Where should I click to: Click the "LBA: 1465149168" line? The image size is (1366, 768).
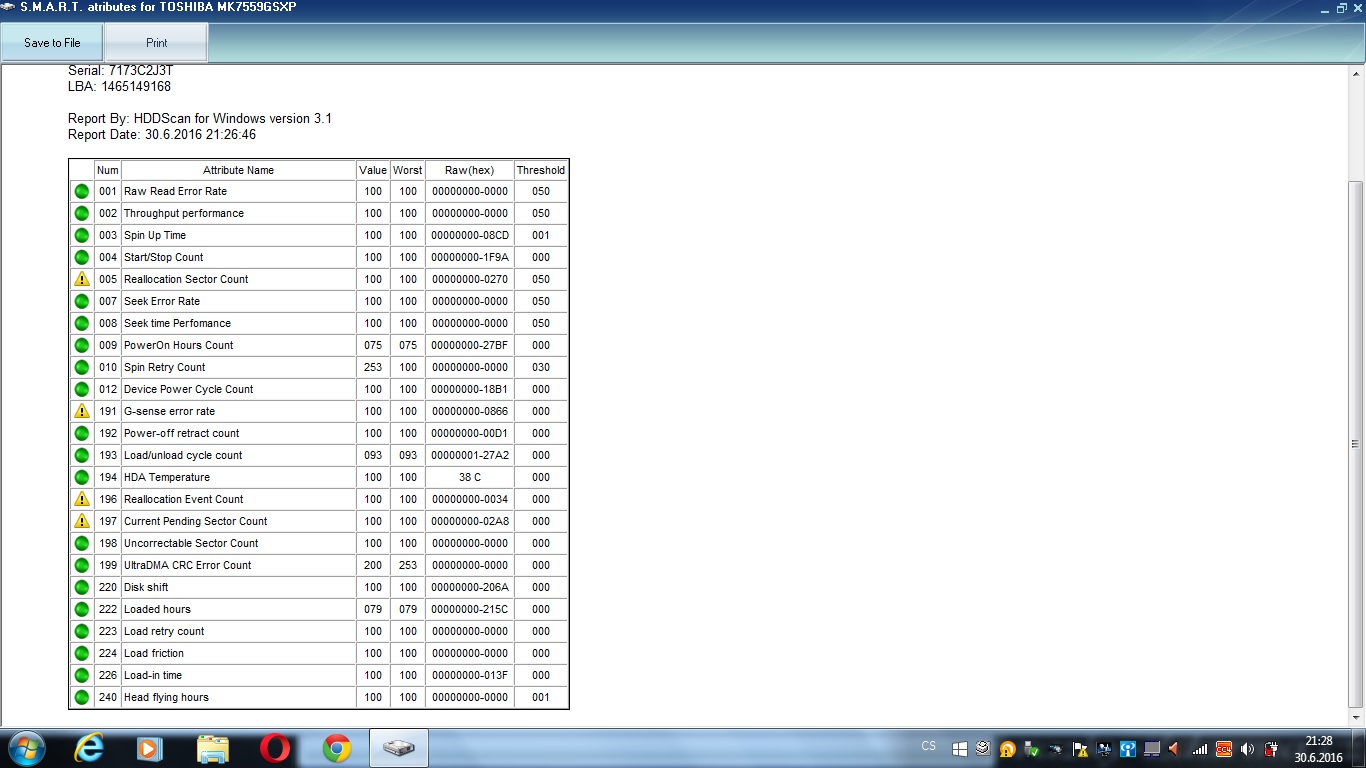120,86
